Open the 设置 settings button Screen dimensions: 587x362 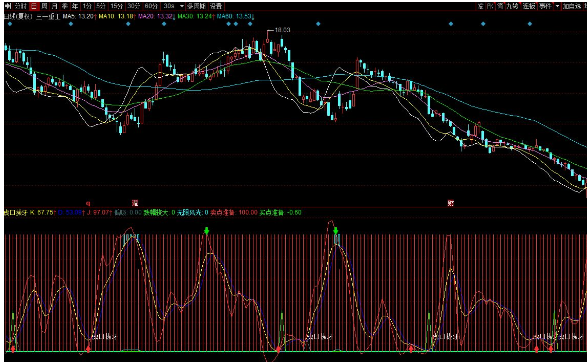pyautogui.click(x=216, y=6)
